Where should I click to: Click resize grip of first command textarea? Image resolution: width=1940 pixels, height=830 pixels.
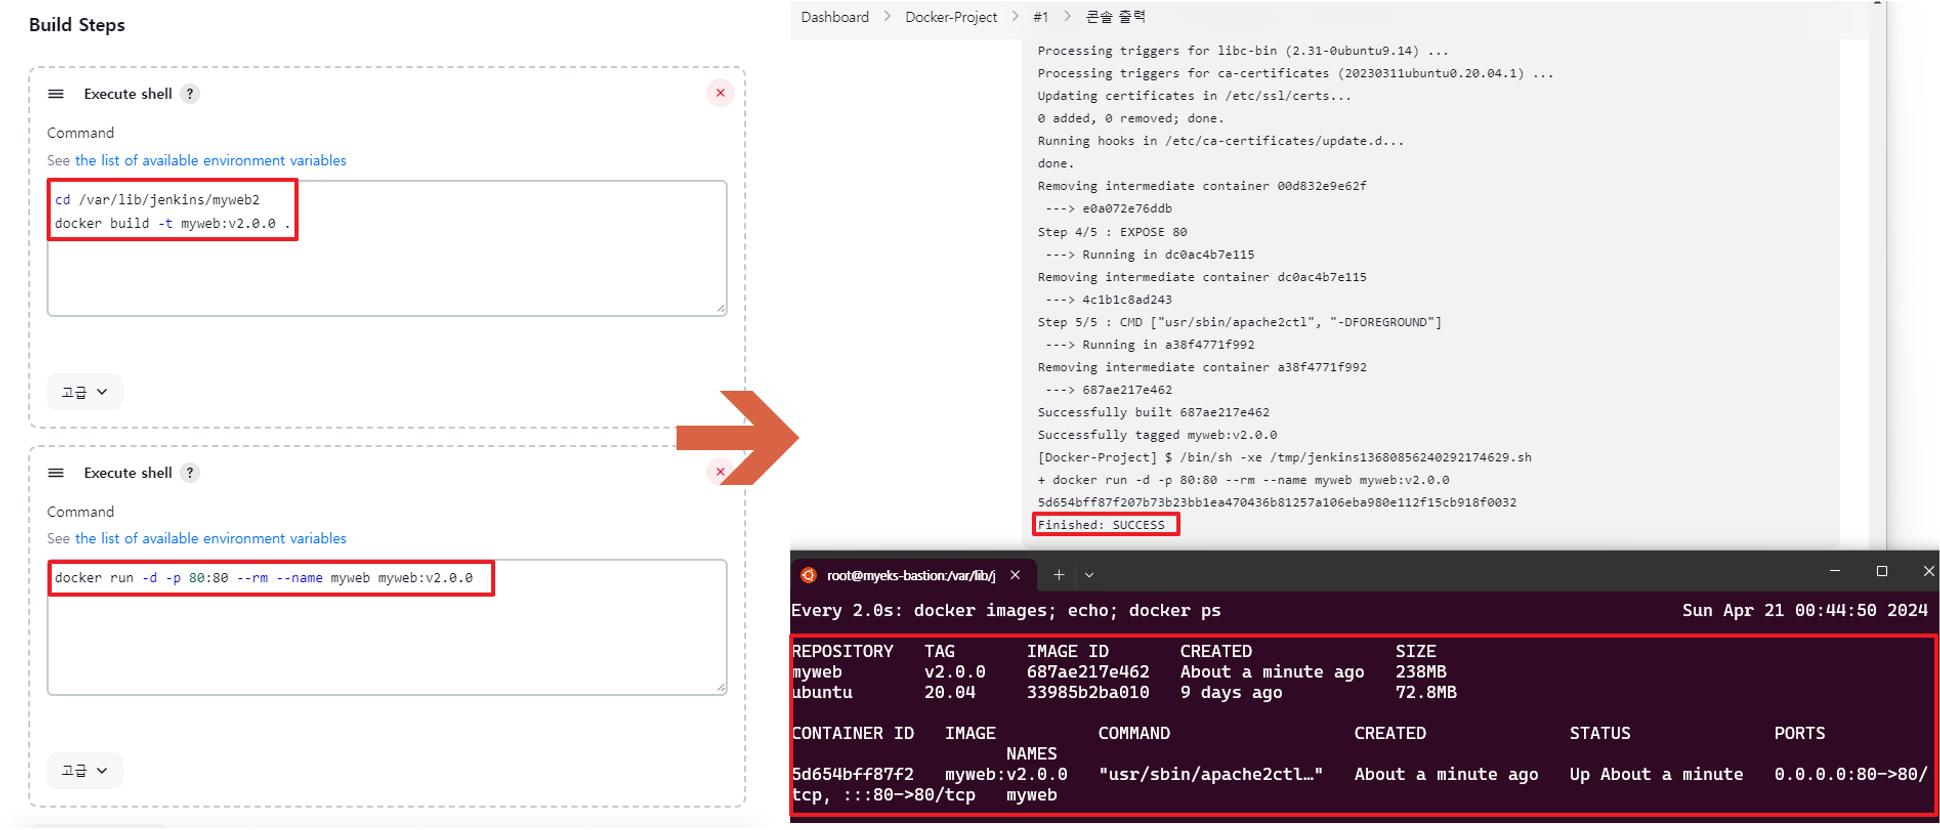(721, 309)
